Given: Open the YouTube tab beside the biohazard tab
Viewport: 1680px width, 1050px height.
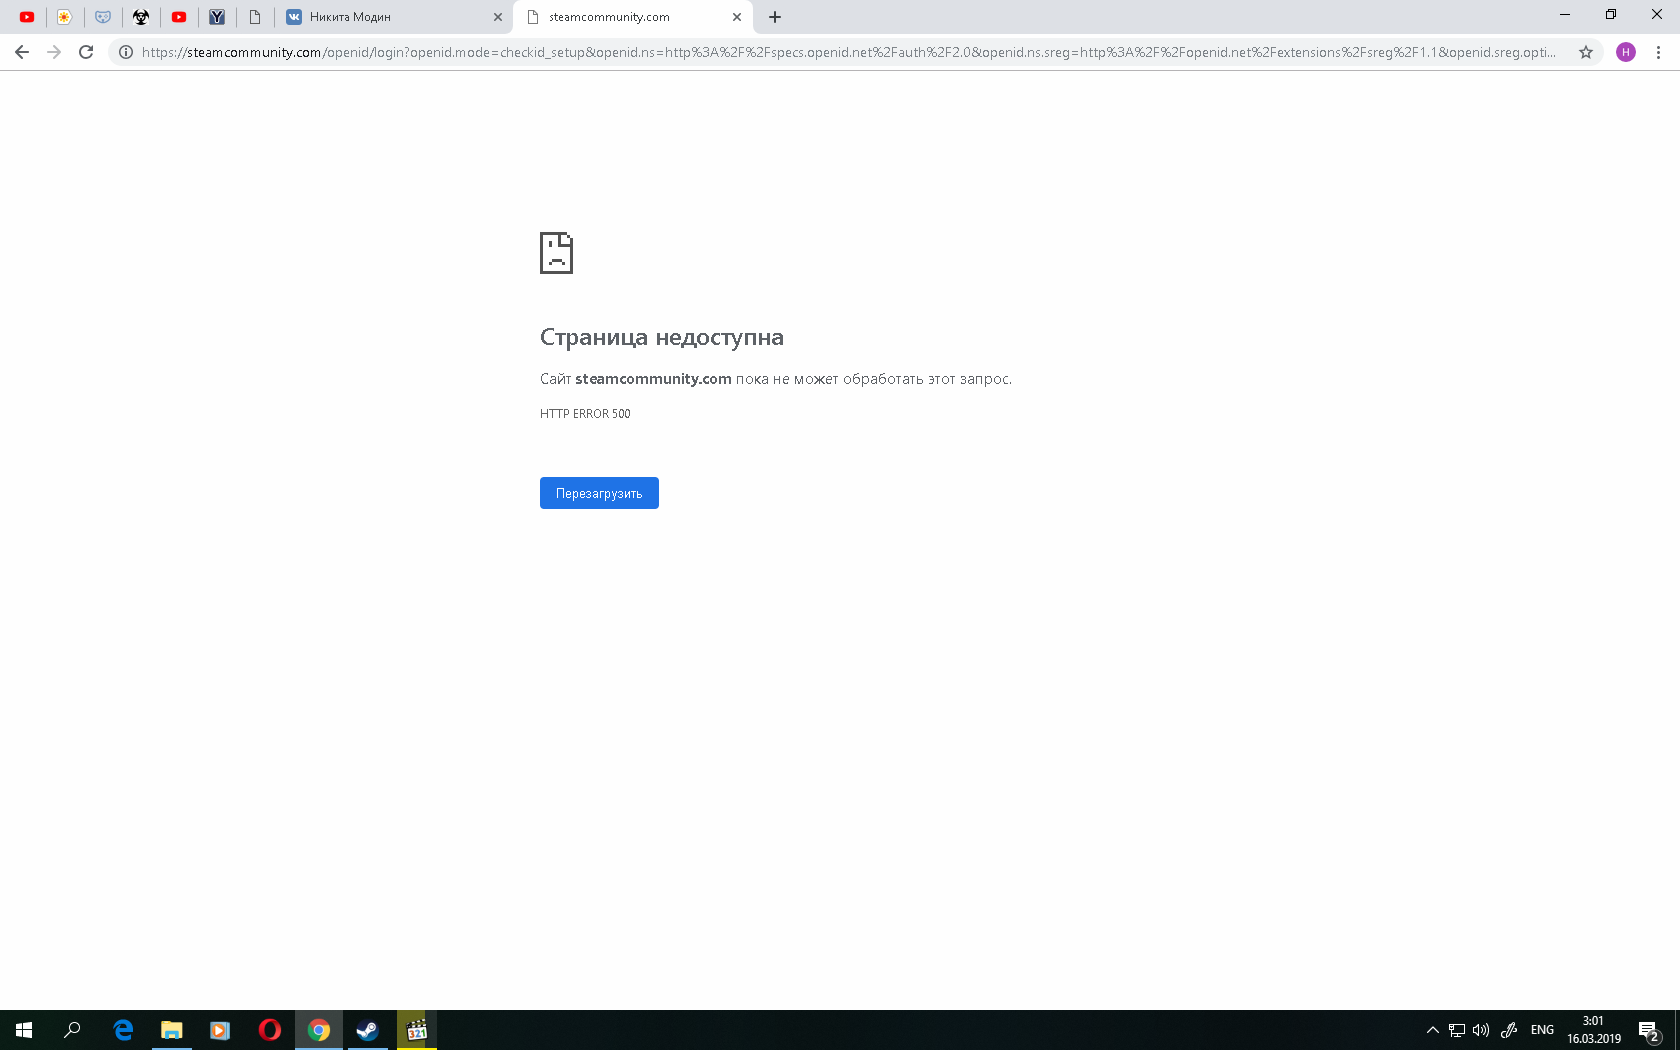Looking at the screenshot, I should [179, 17].
